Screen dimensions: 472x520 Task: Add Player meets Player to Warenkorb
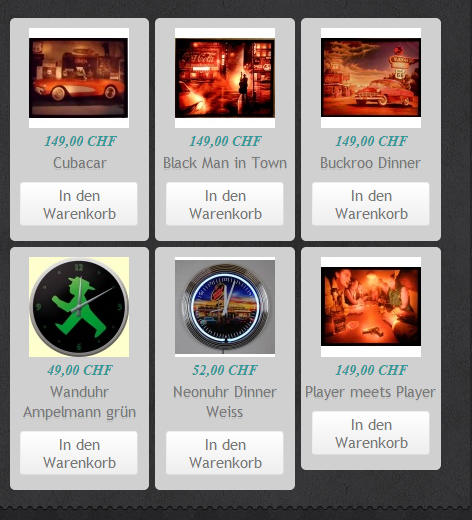click(371, 433)
